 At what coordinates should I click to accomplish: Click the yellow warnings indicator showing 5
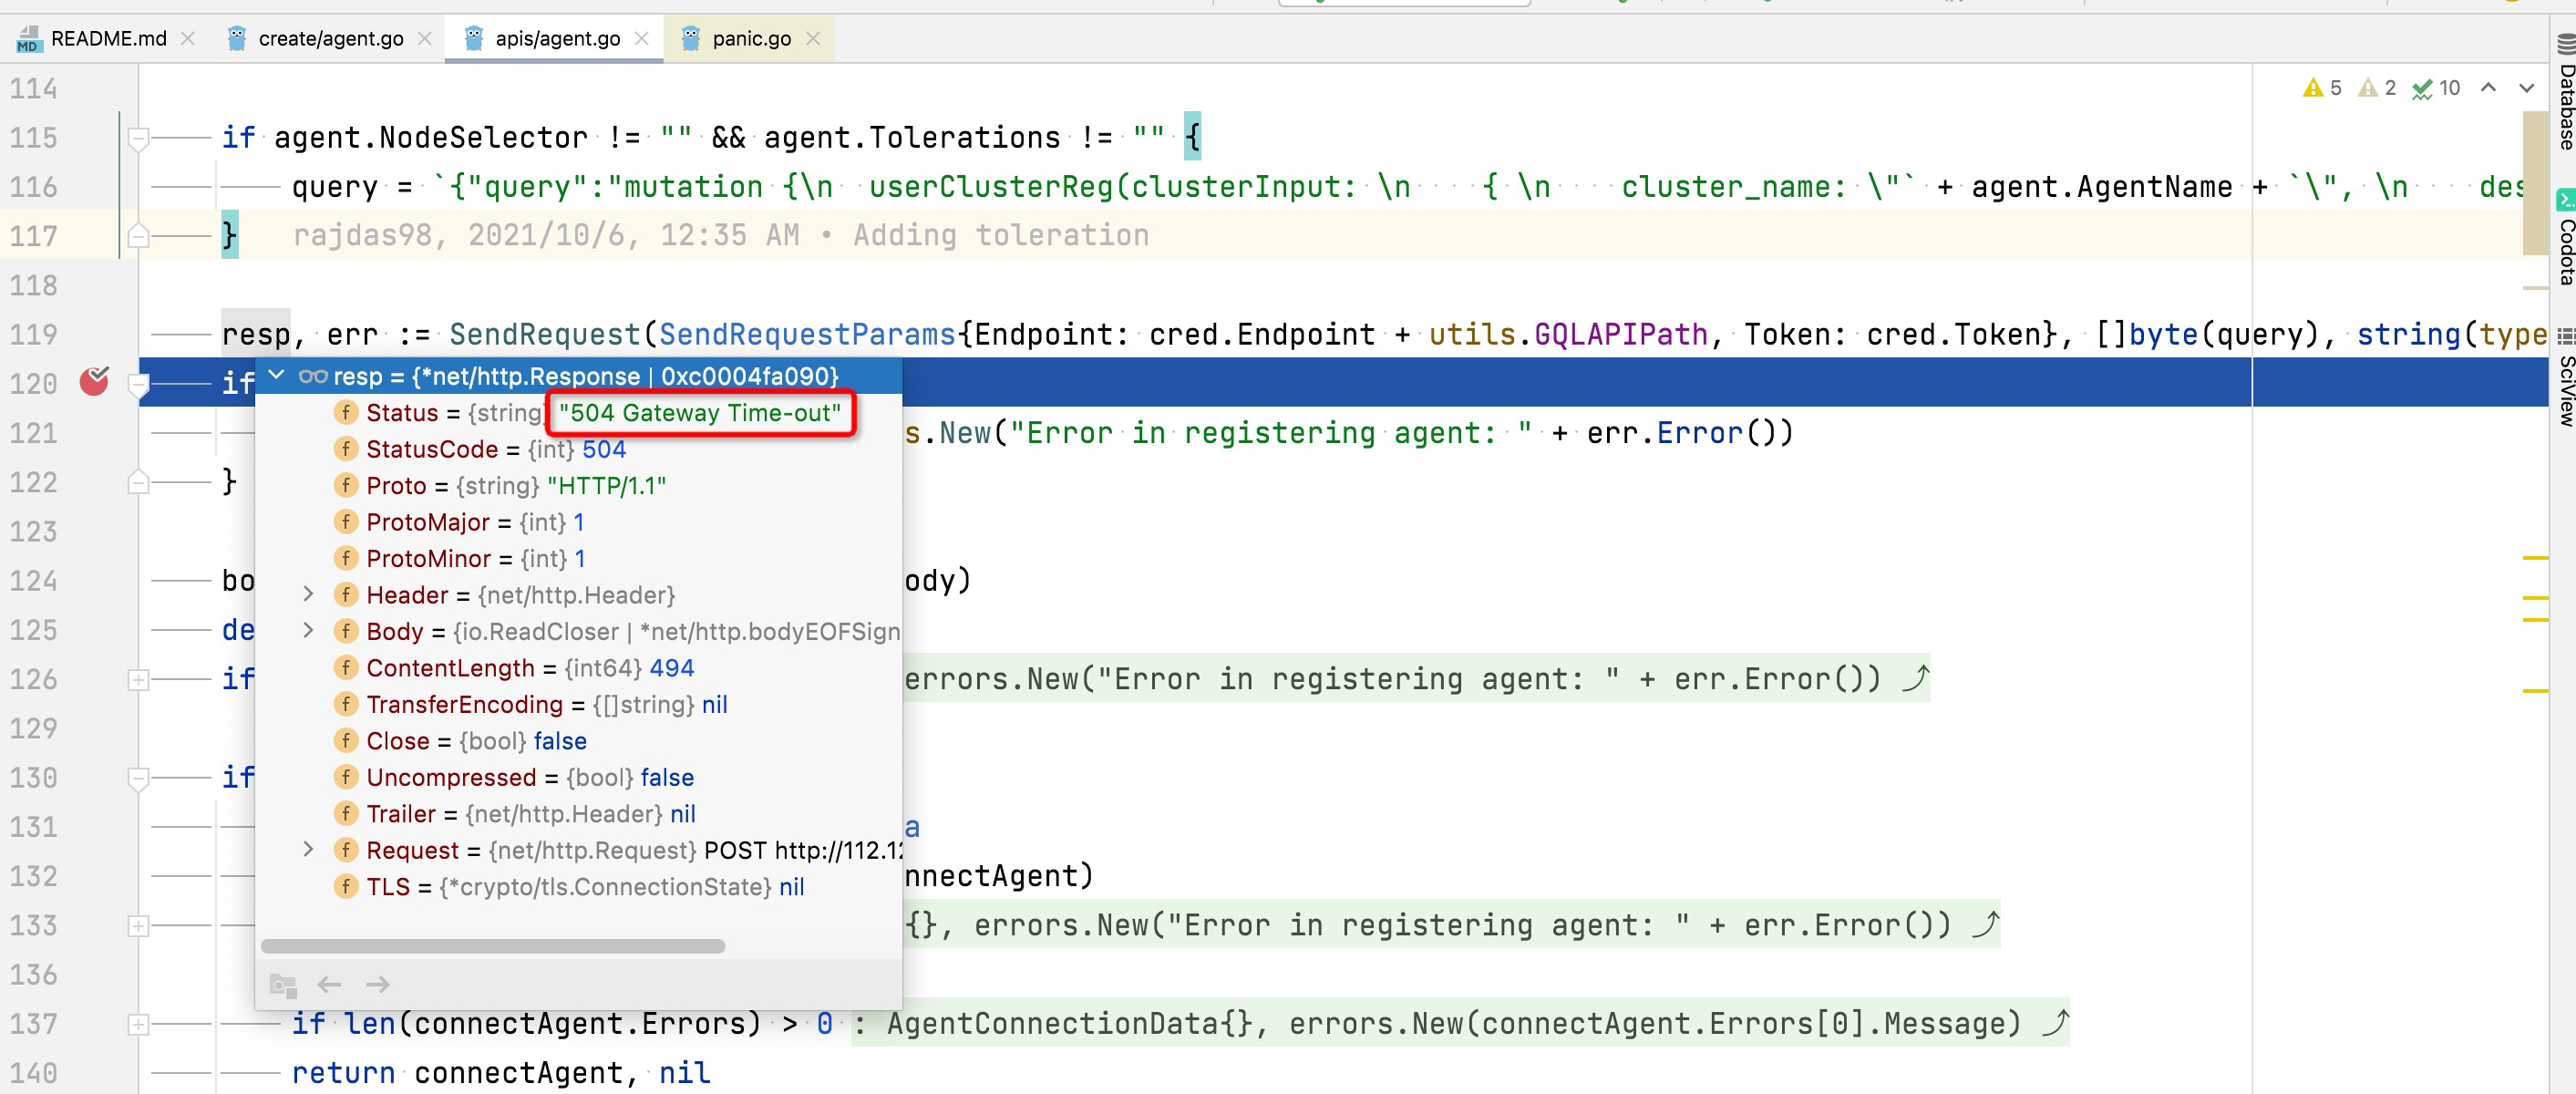(x=2321, y=88)
